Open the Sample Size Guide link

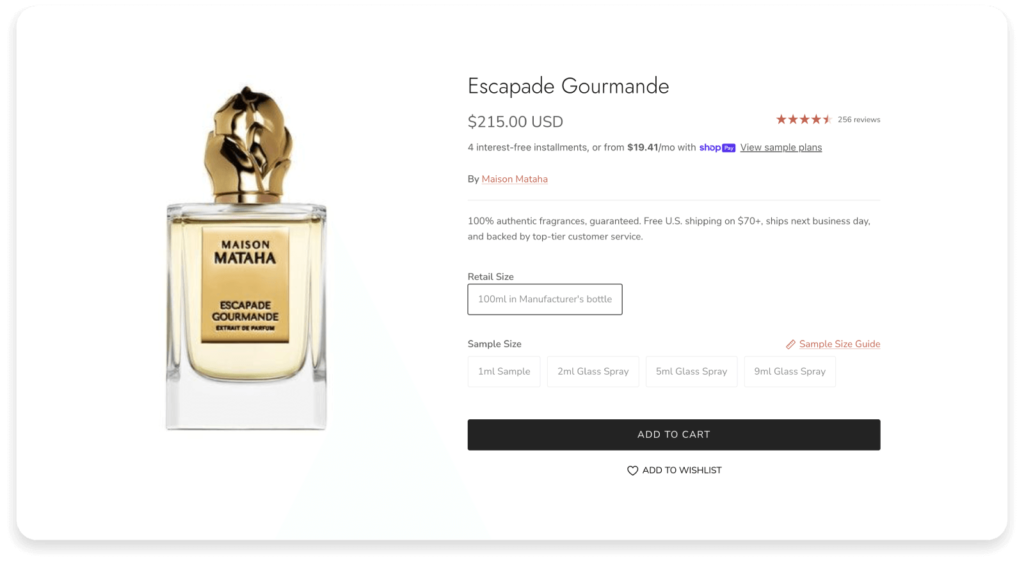(839, 344)
